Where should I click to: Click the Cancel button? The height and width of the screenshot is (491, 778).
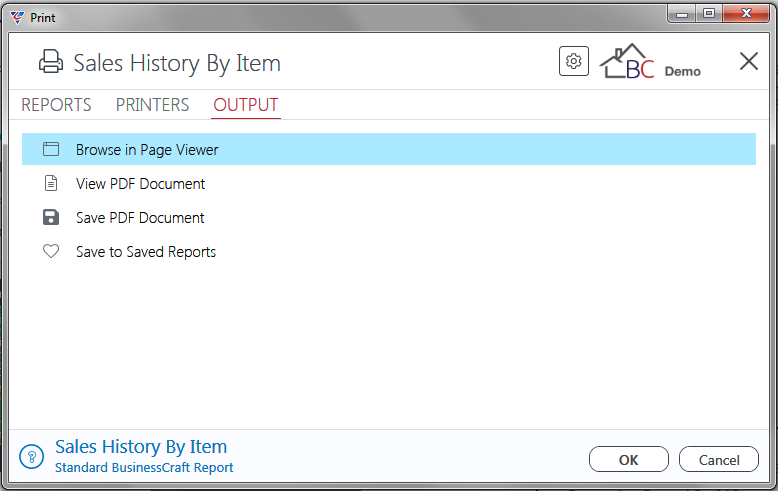pyautogui.click(x=719, y=459)
